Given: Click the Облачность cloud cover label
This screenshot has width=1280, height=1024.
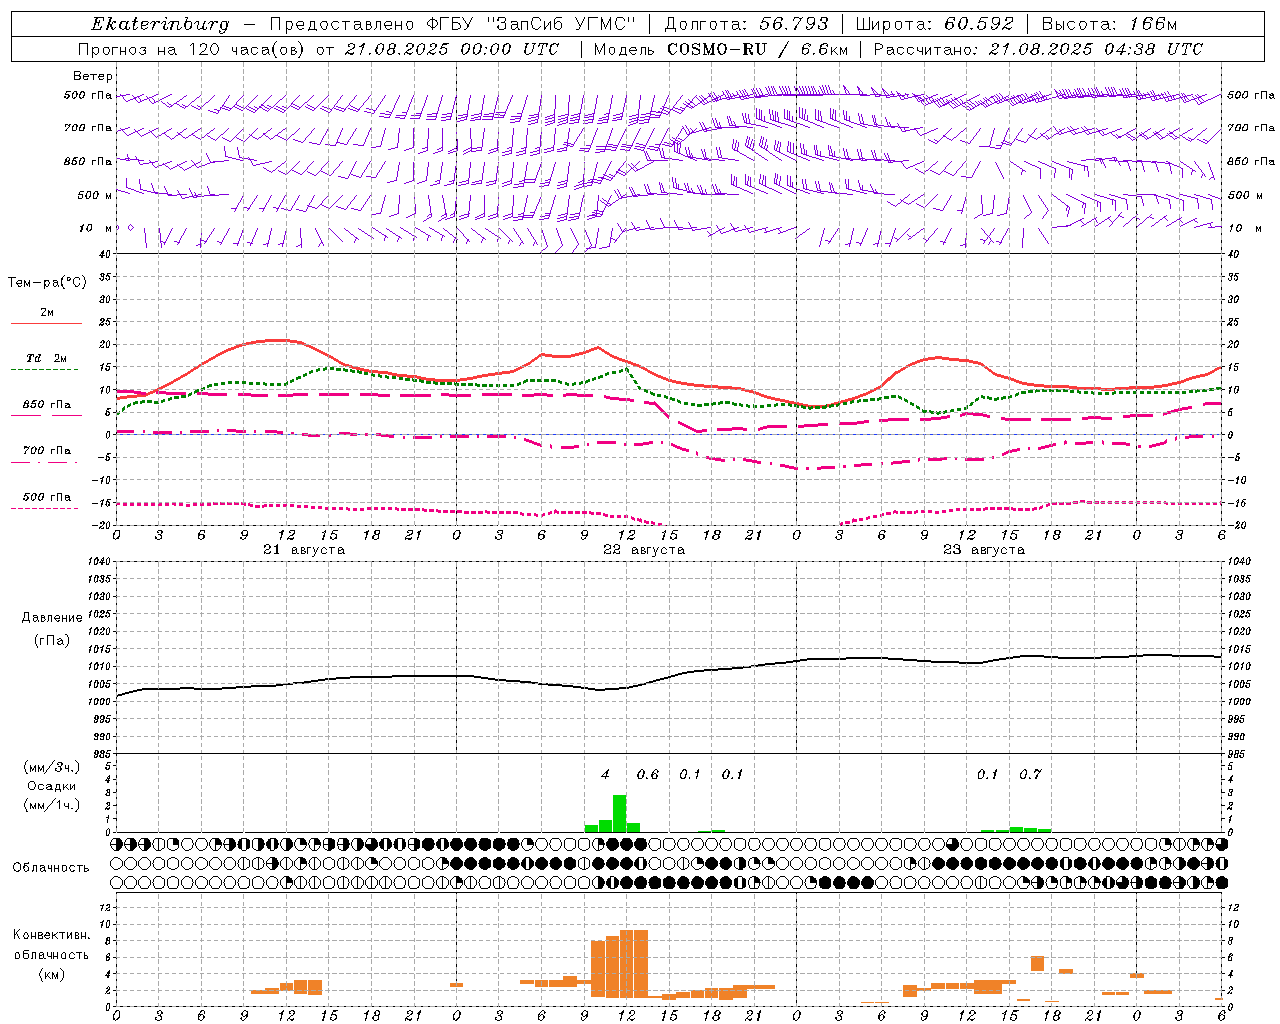Looking at the screenshot, I should point(51,868).
